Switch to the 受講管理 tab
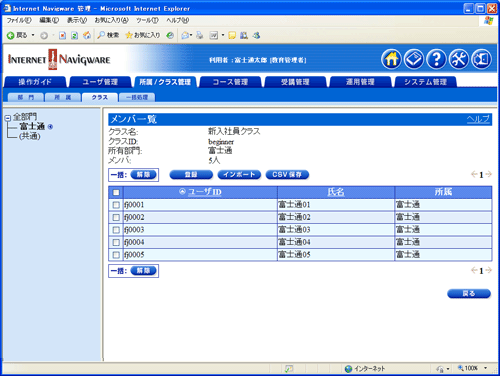This screenshot has width=500, height=376. pyautogui.click(x=295, y=82)
